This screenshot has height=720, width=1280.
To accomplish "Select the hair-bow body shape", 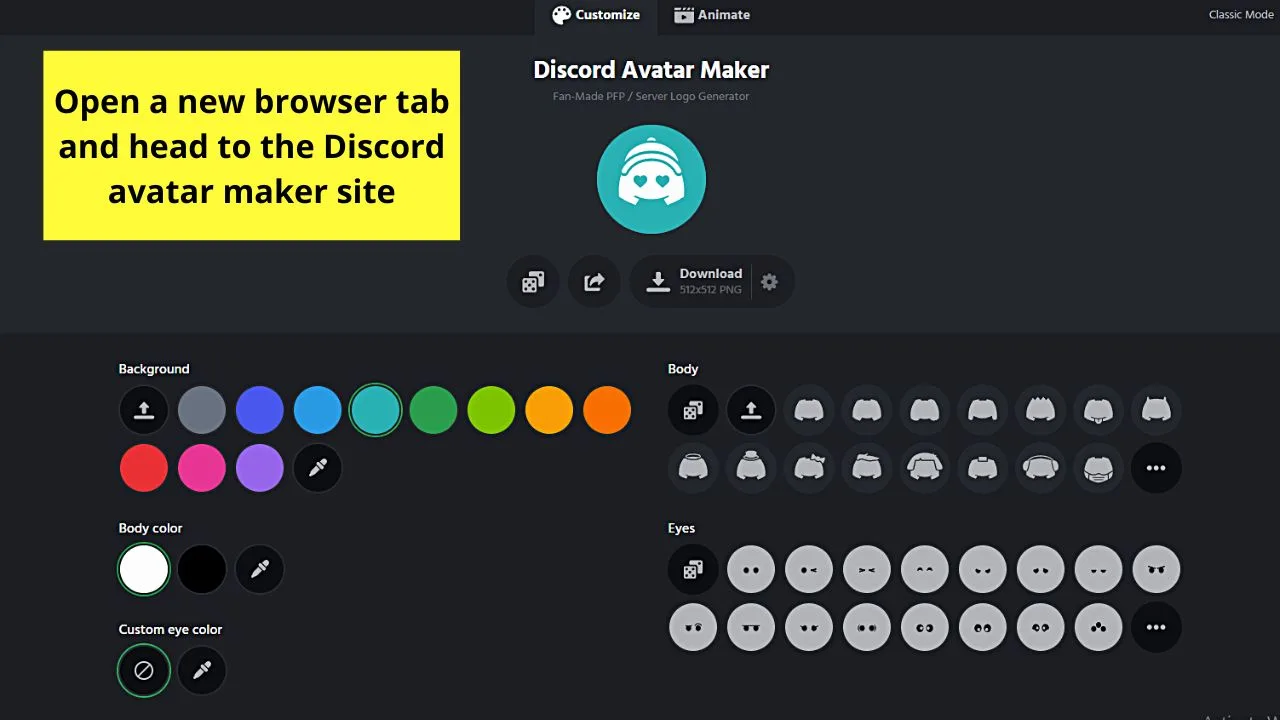I will click(809, 468).
